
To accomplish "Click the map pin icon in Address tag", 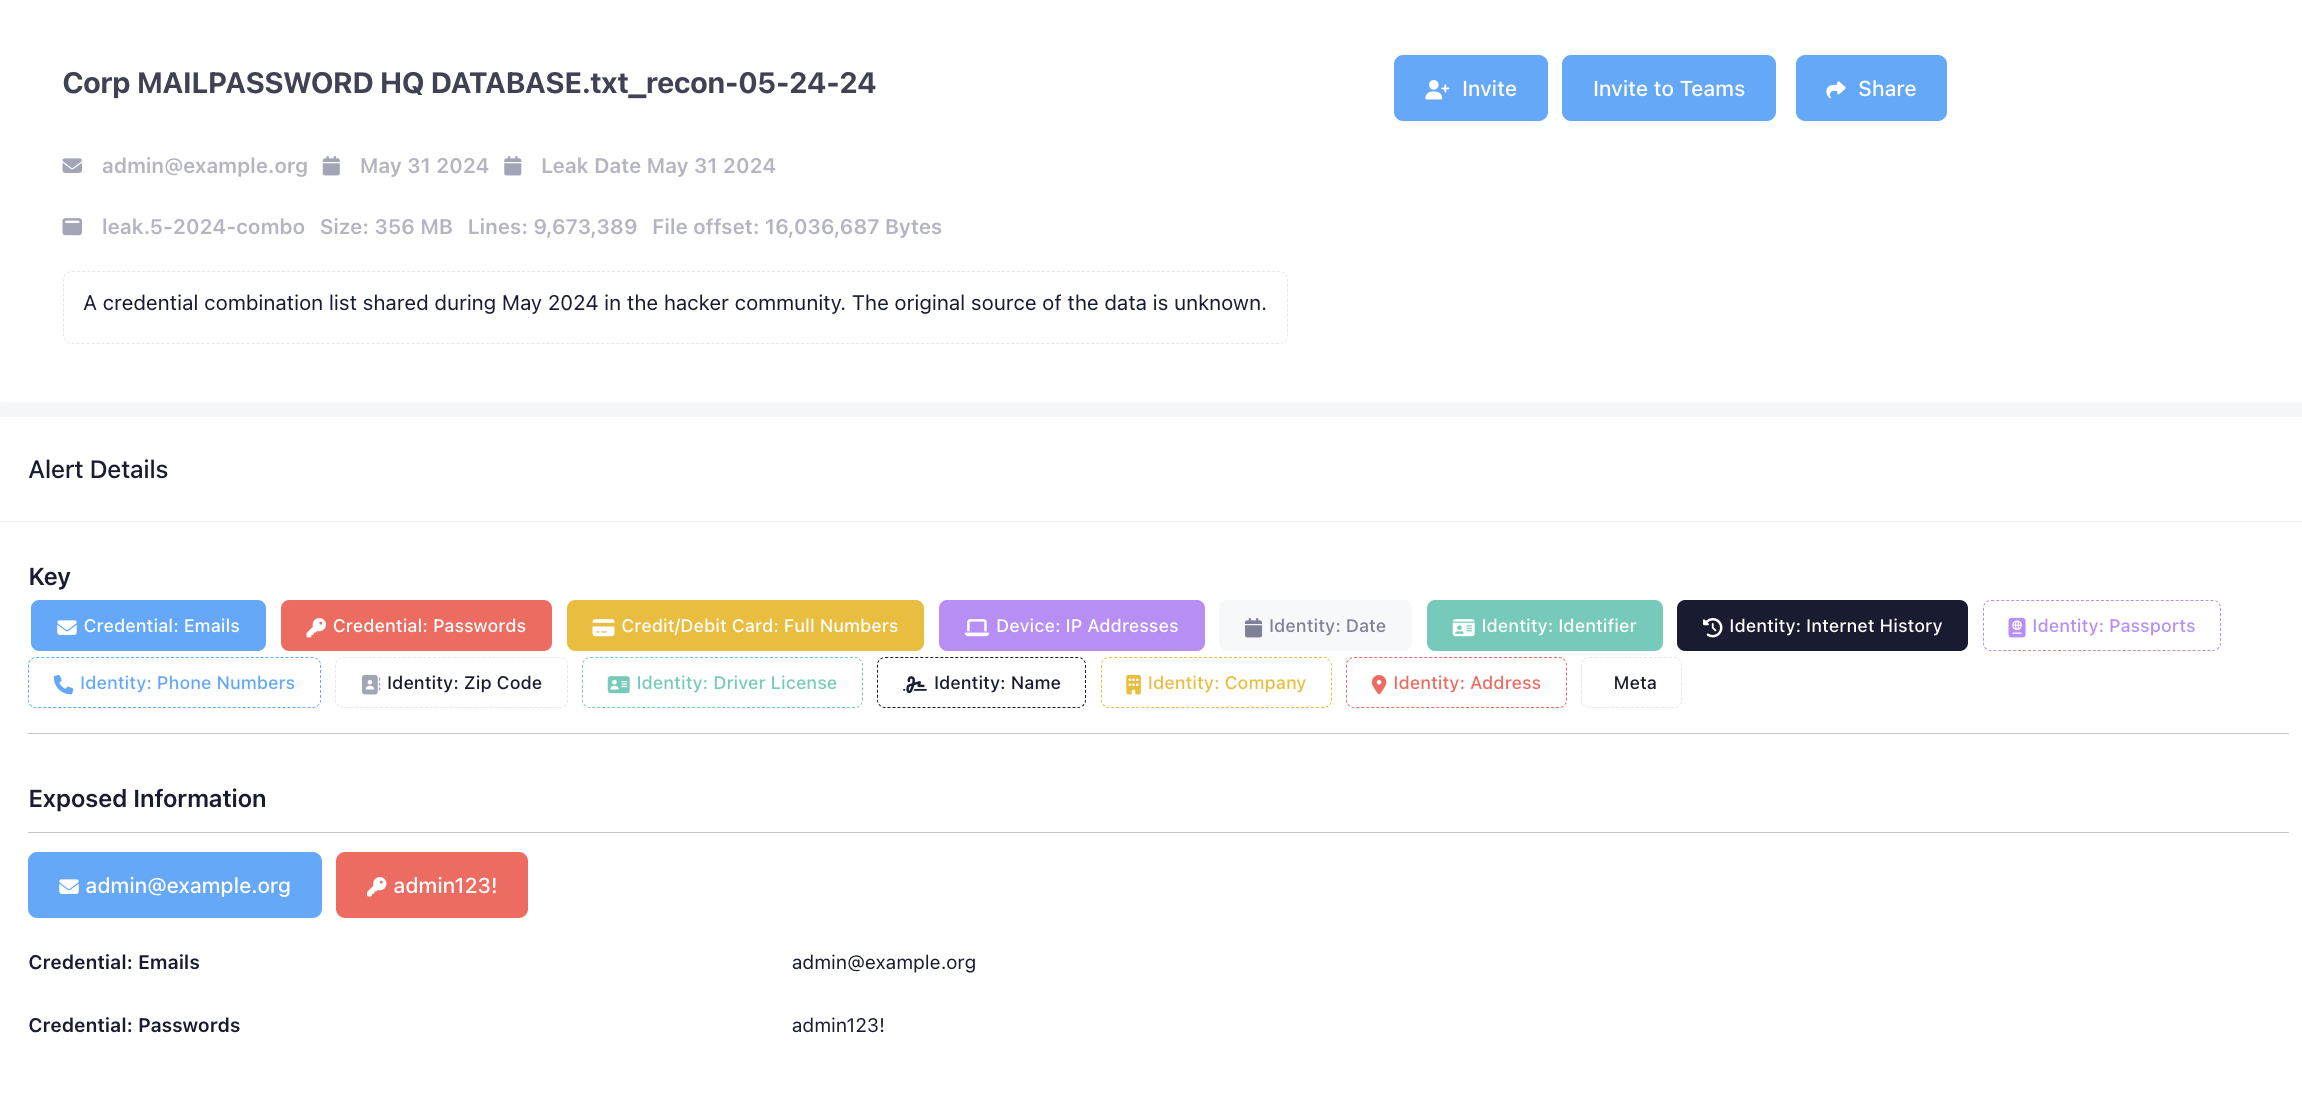I will (1379, 684).
